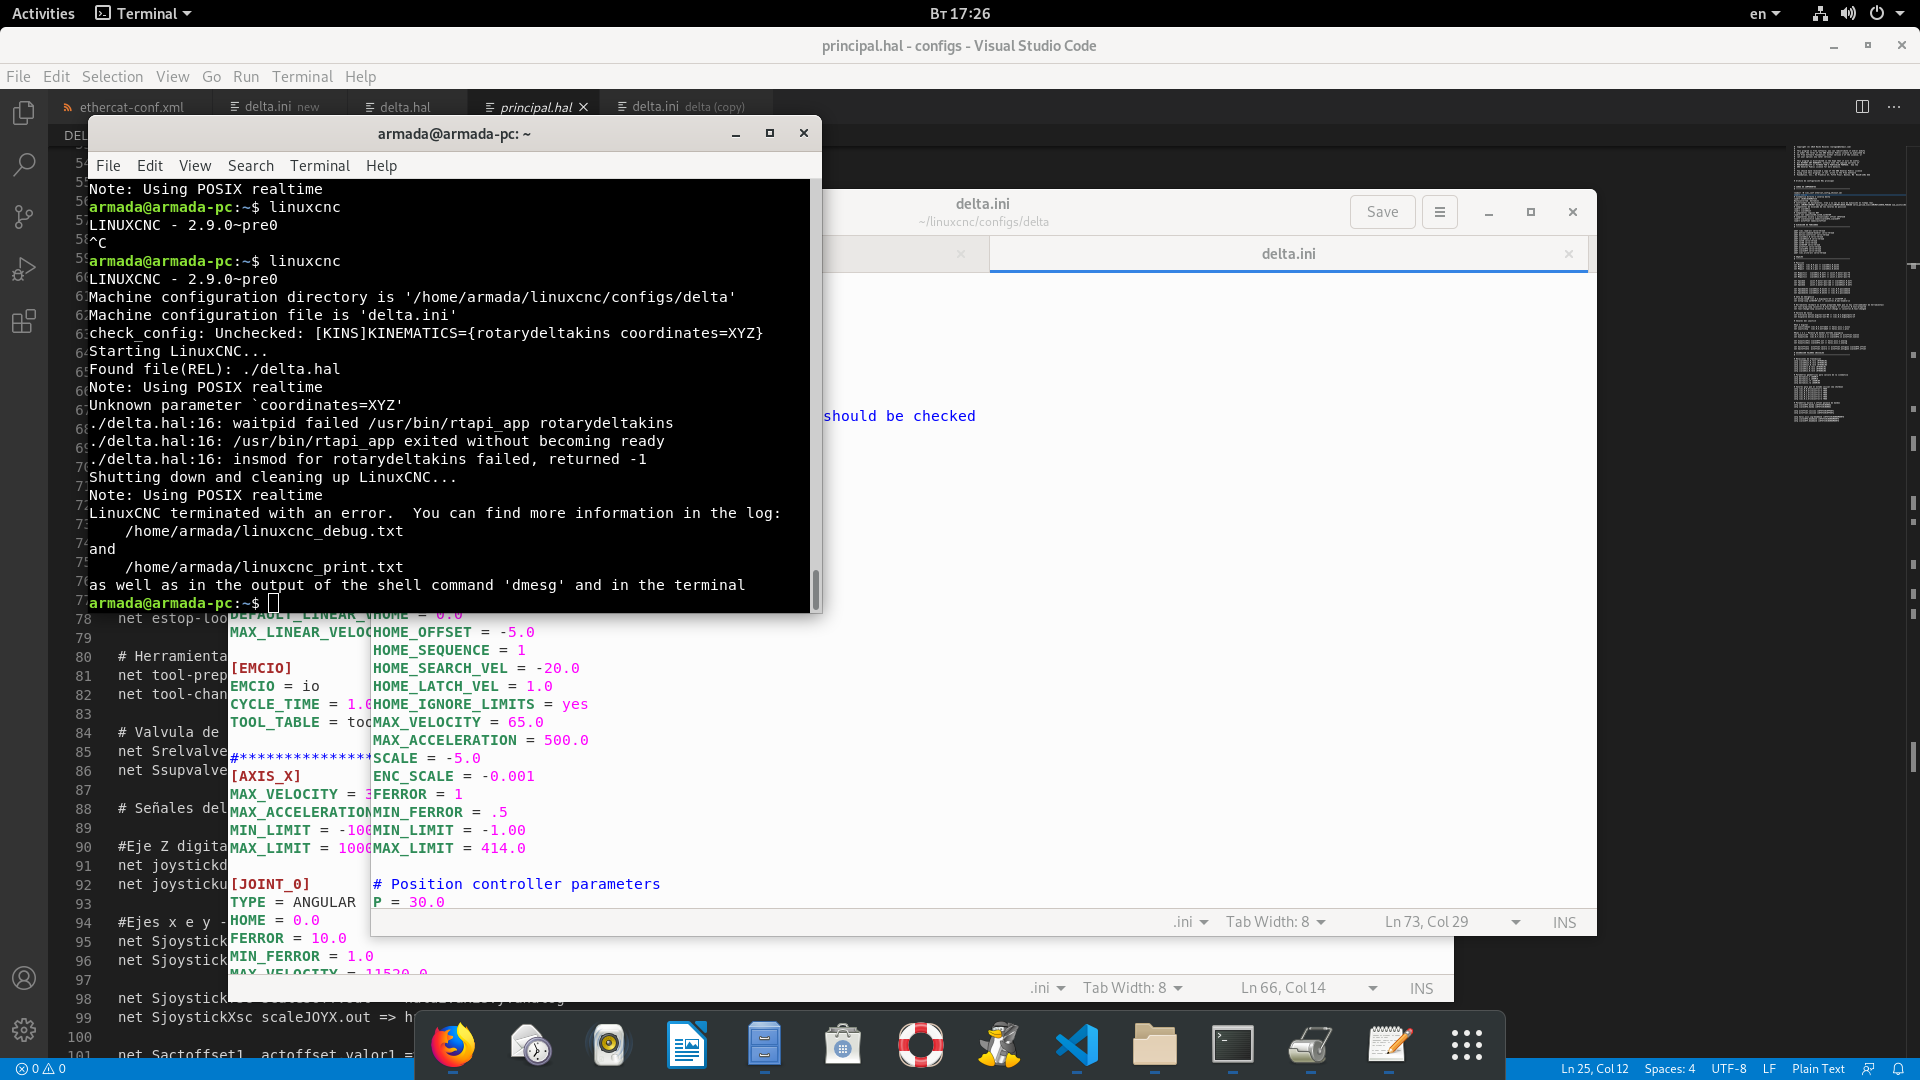
Task: Select delta.ini tab in gedit window
Action: pos(1288,254)
